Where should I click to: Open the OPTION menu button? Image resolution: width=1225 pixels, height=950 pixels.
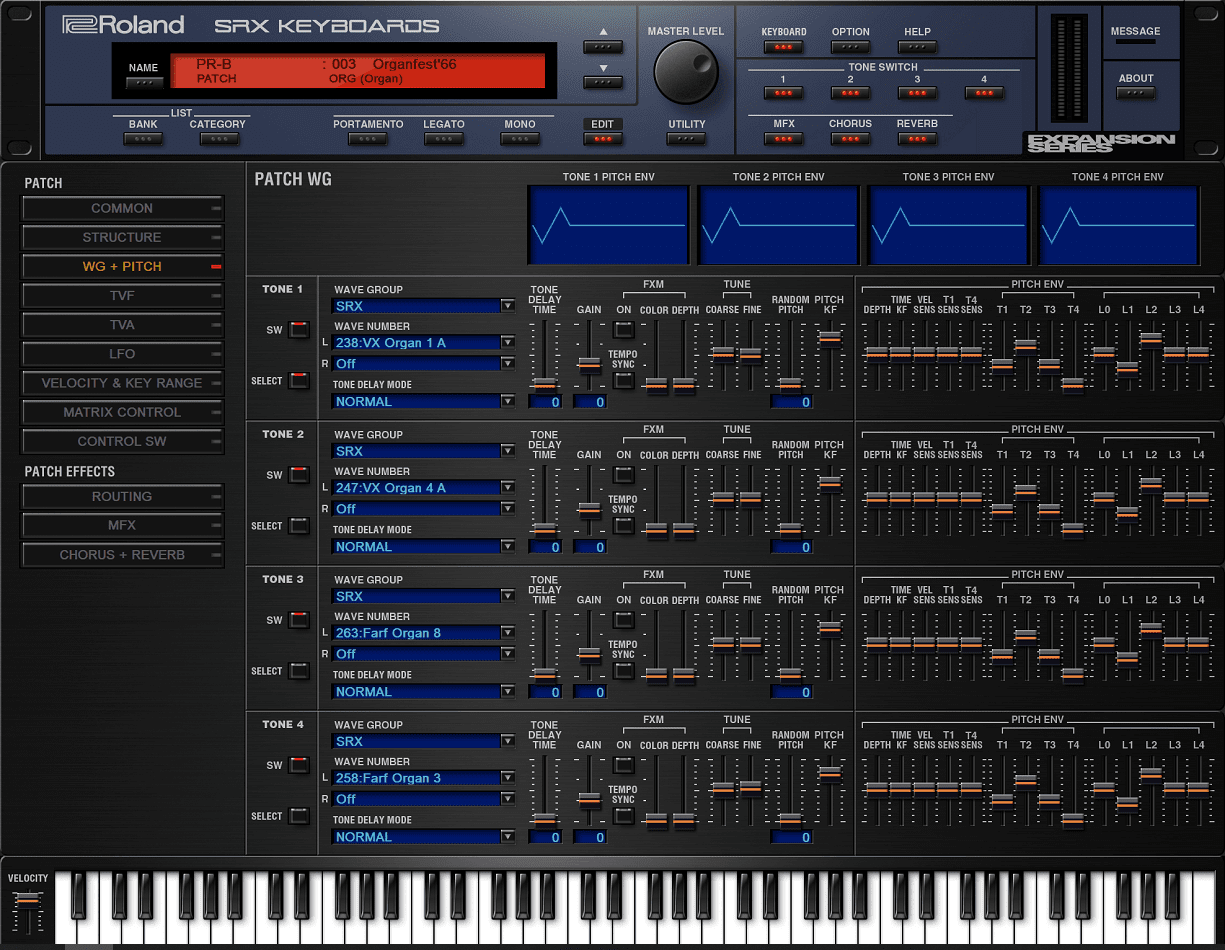click(850, 47)
